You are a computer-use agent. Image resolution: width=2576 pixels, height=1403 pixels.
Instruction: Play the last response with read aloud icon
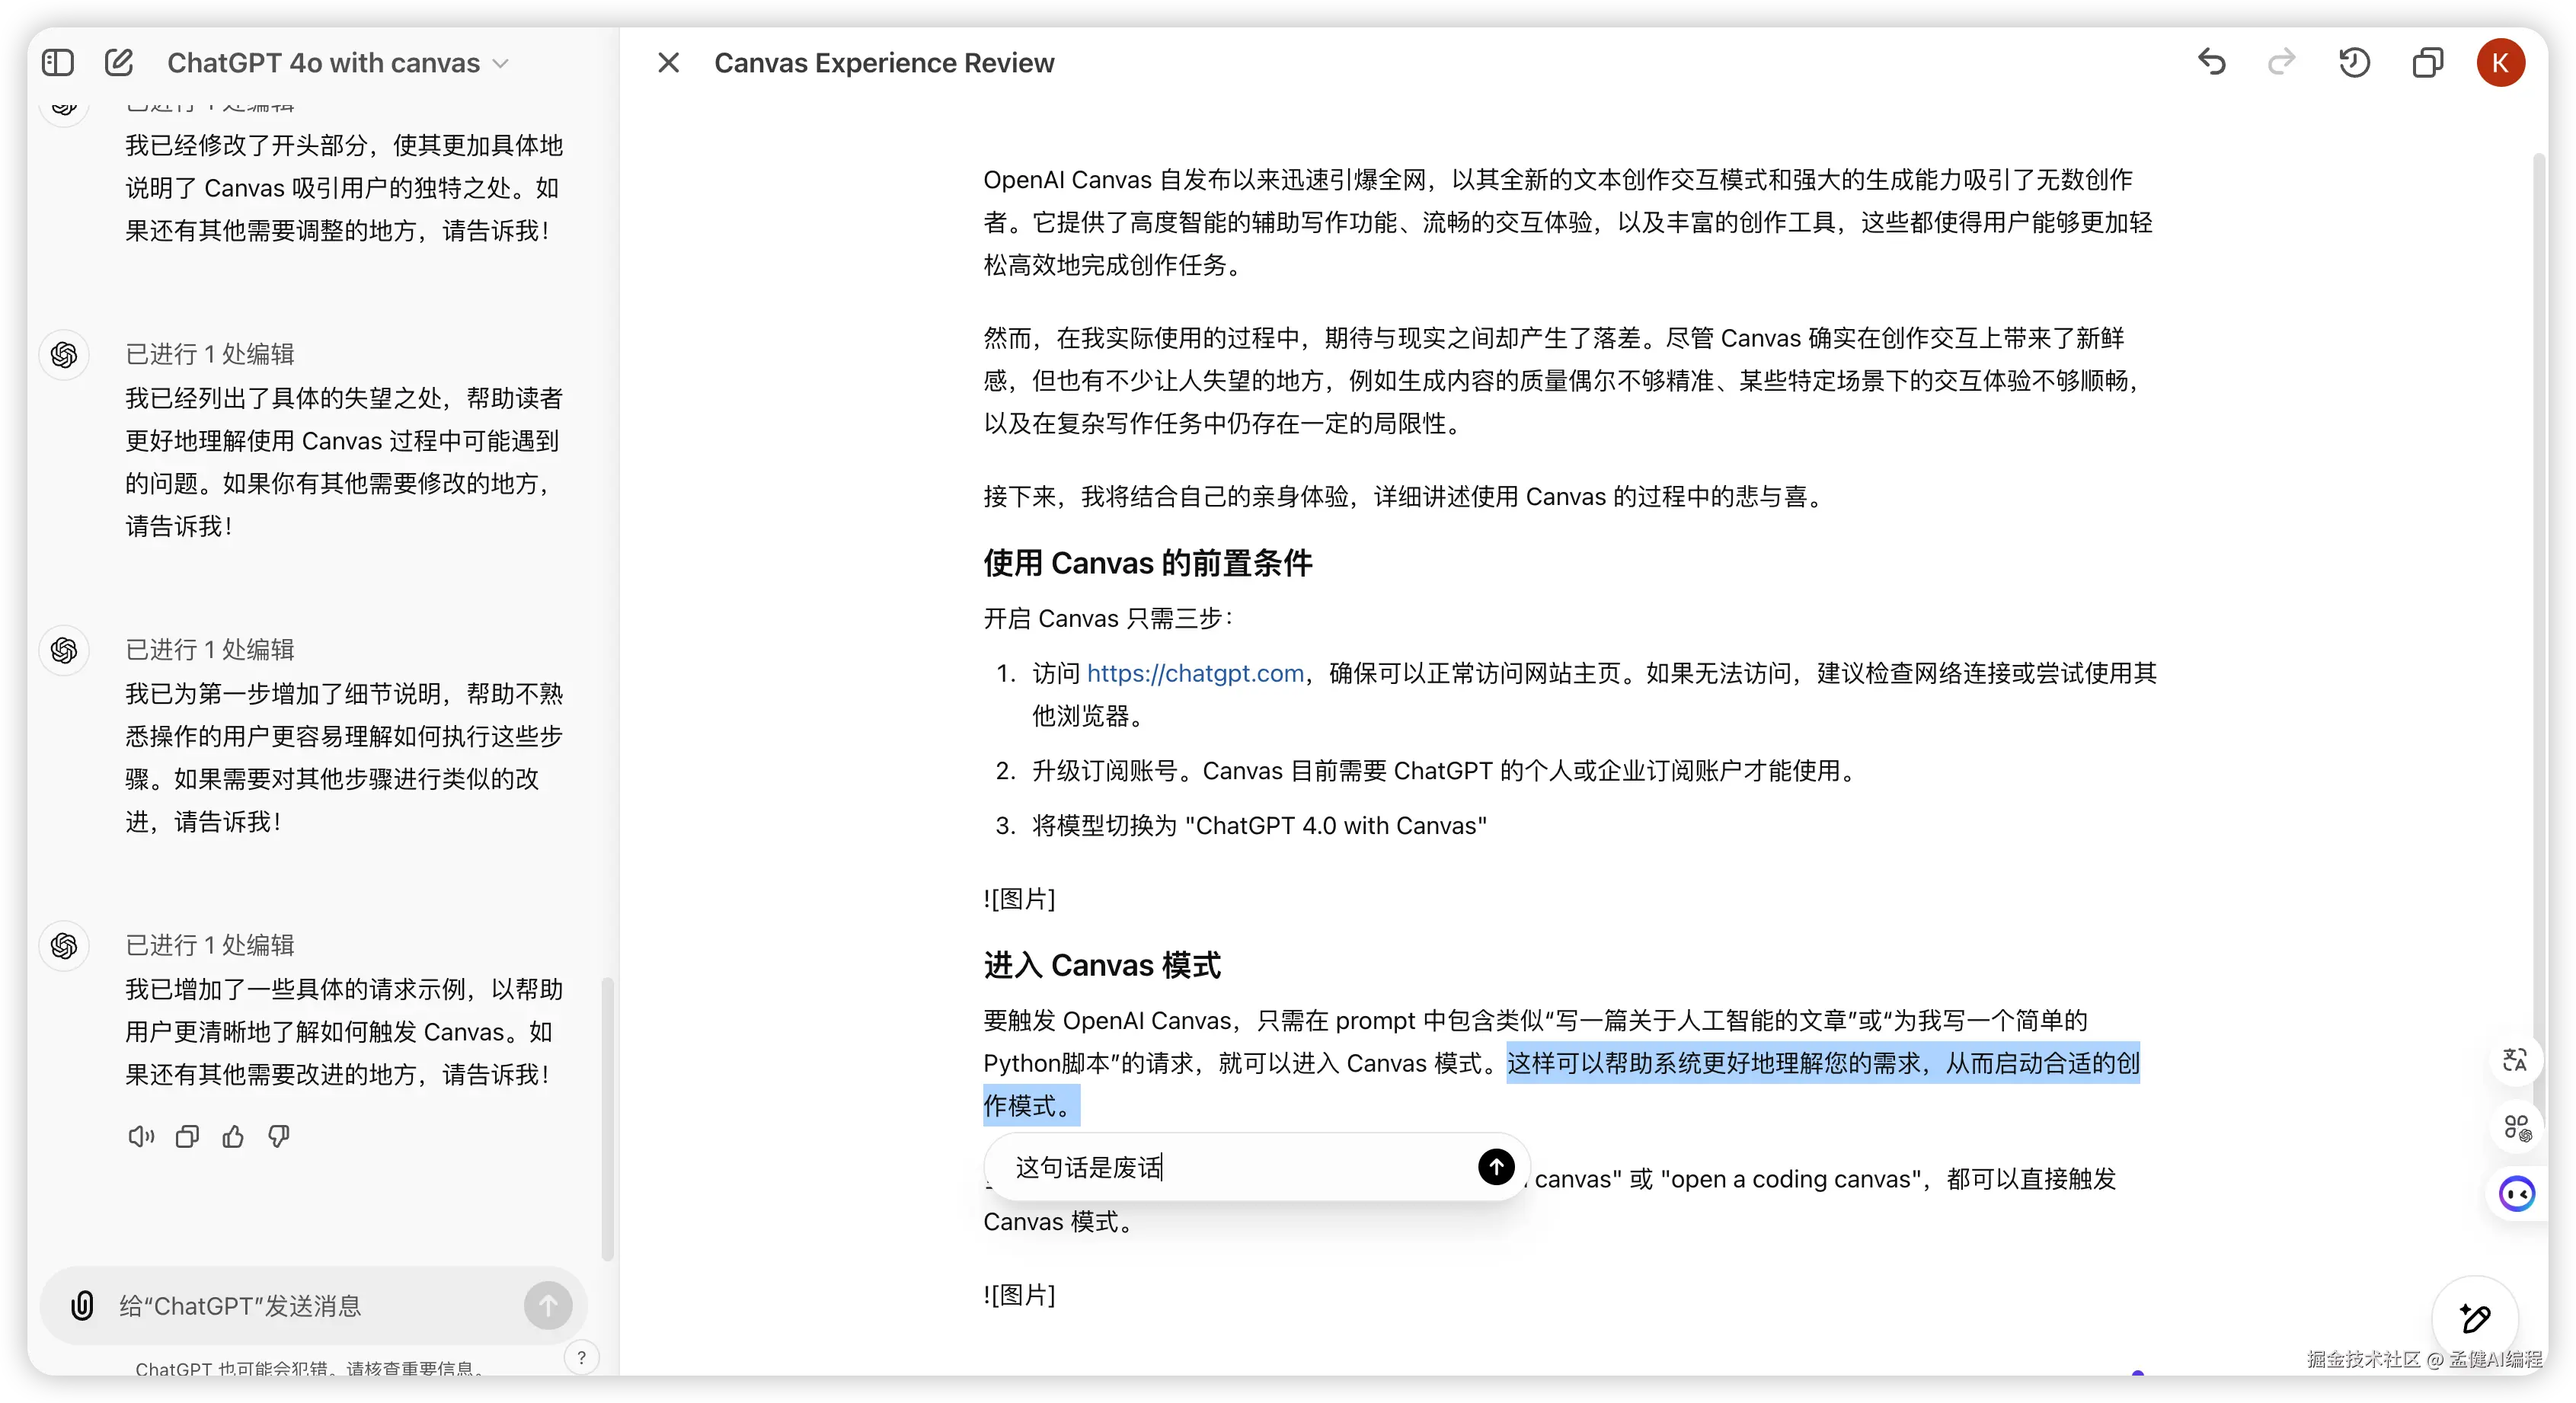141,1136
